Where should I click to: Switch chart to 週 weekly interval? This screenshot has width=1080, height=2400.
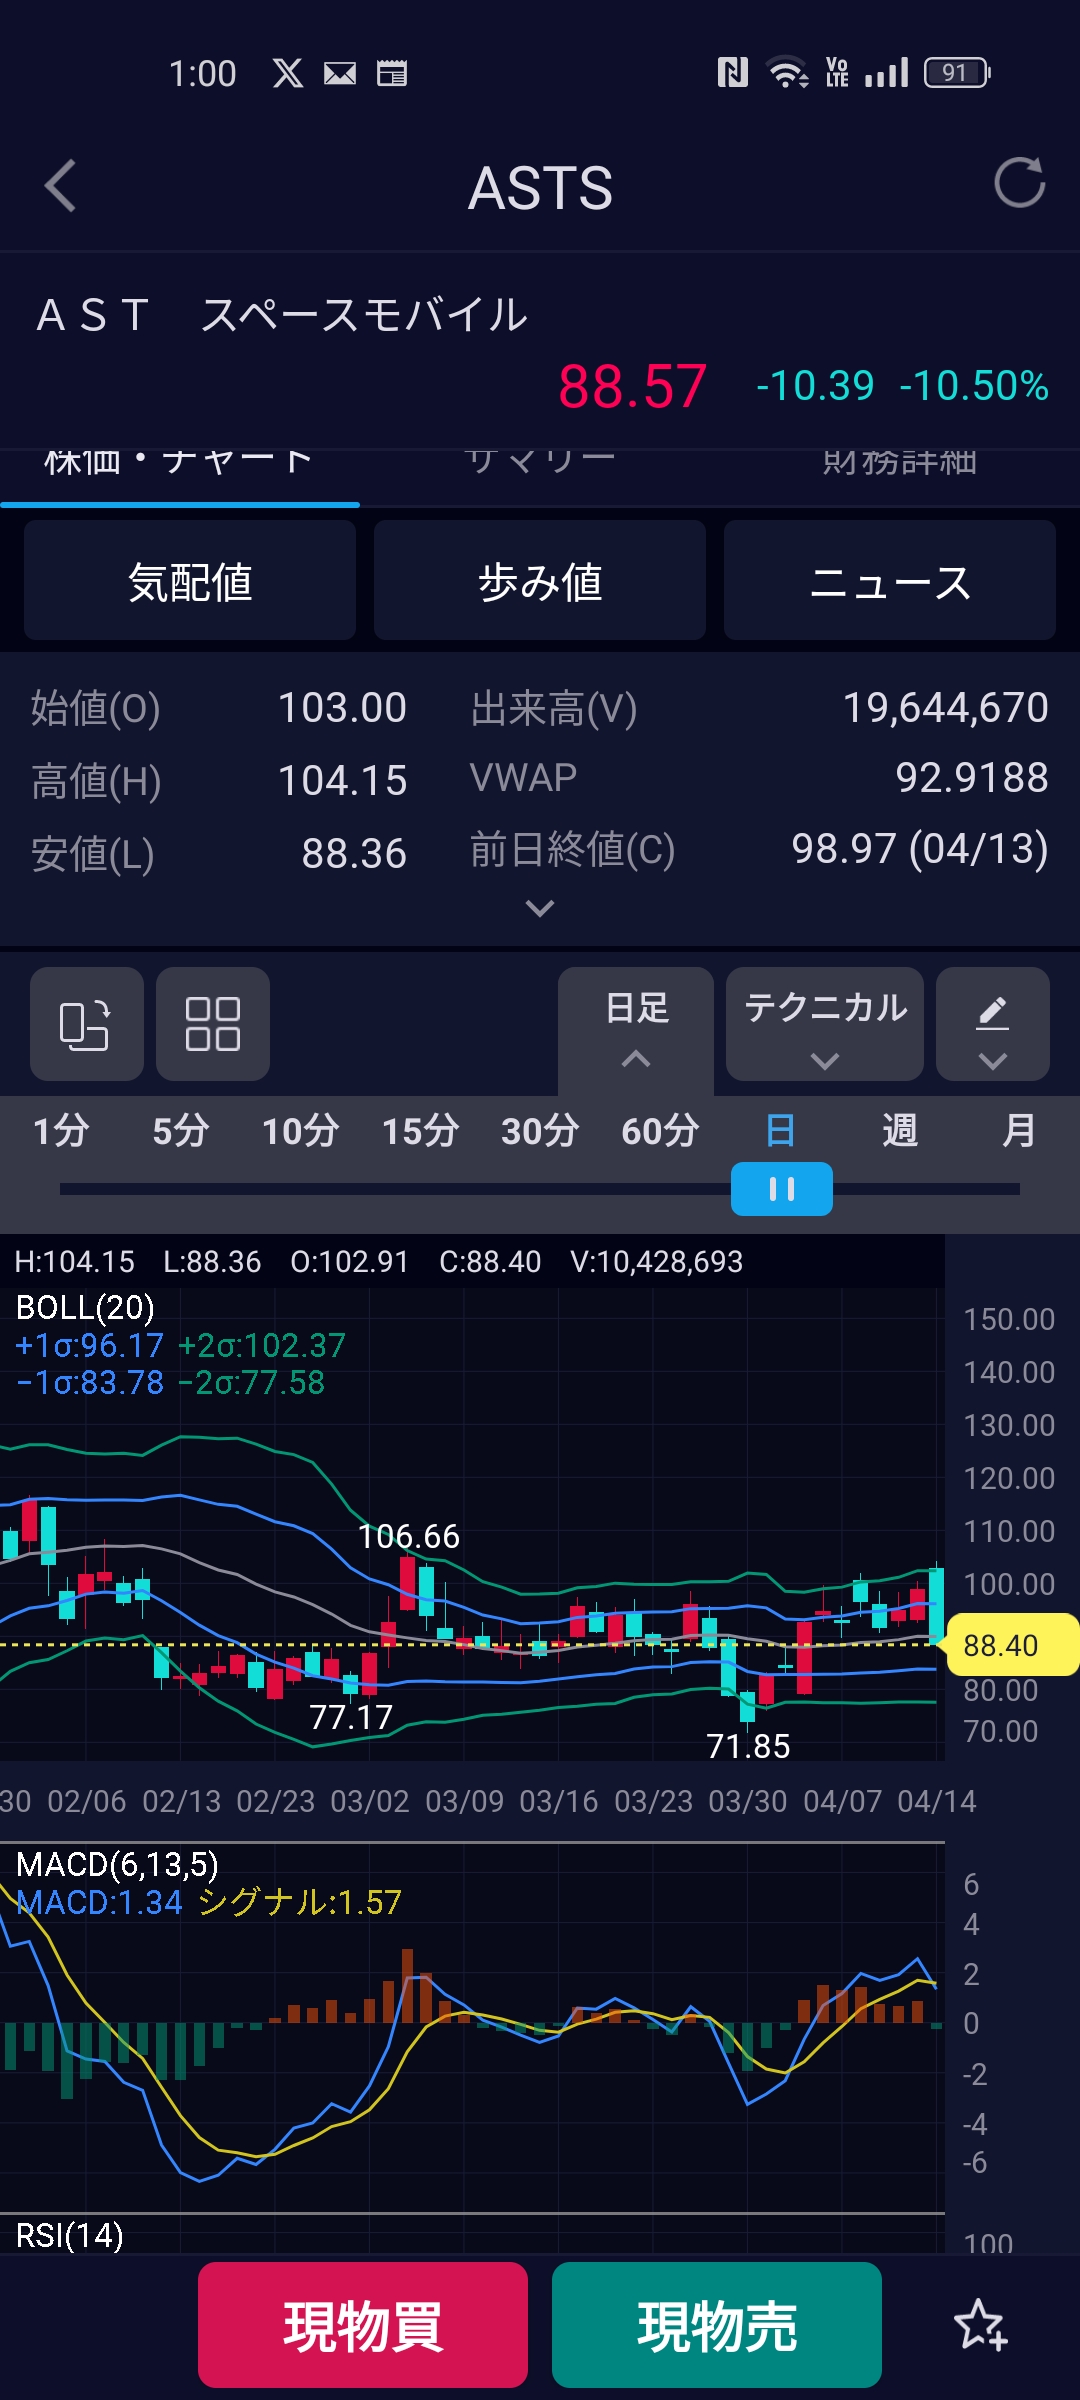pyautogui.click(x=899, y=1131)
